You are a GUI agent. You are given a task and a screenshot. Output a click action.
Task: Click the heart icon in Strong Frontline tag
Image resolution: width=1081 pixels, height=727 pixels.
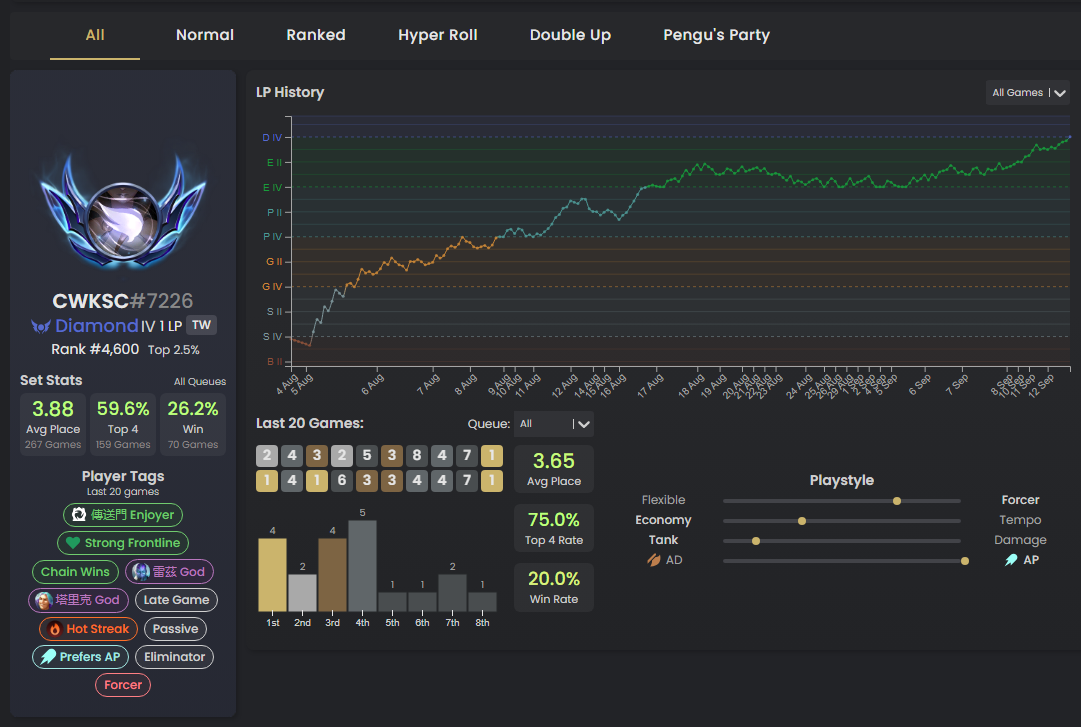(72, 543)
